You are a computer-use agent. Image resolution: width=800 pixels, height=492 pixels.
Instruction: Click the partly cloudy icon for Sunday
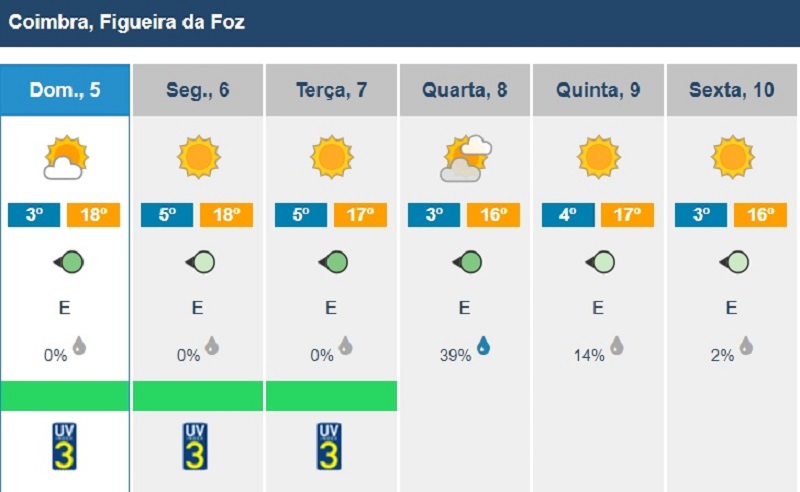[66, 157]
